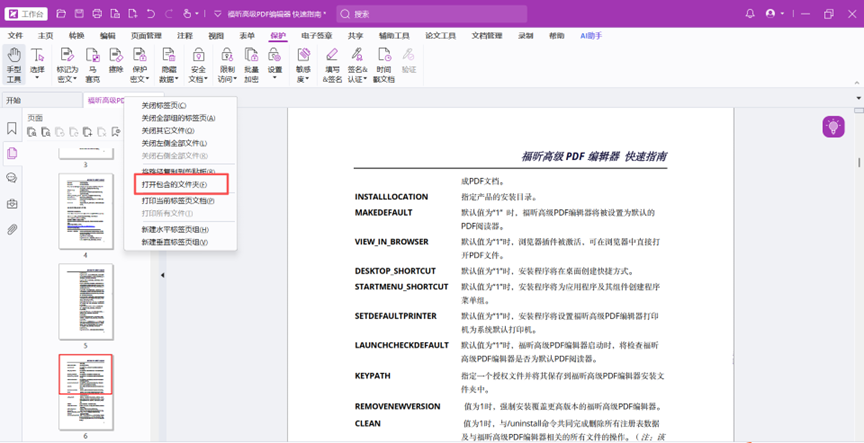The height and width of the screenshot is (443, 864).
Task: Open the AI助手 tab
Action: (x=591, y=36)
